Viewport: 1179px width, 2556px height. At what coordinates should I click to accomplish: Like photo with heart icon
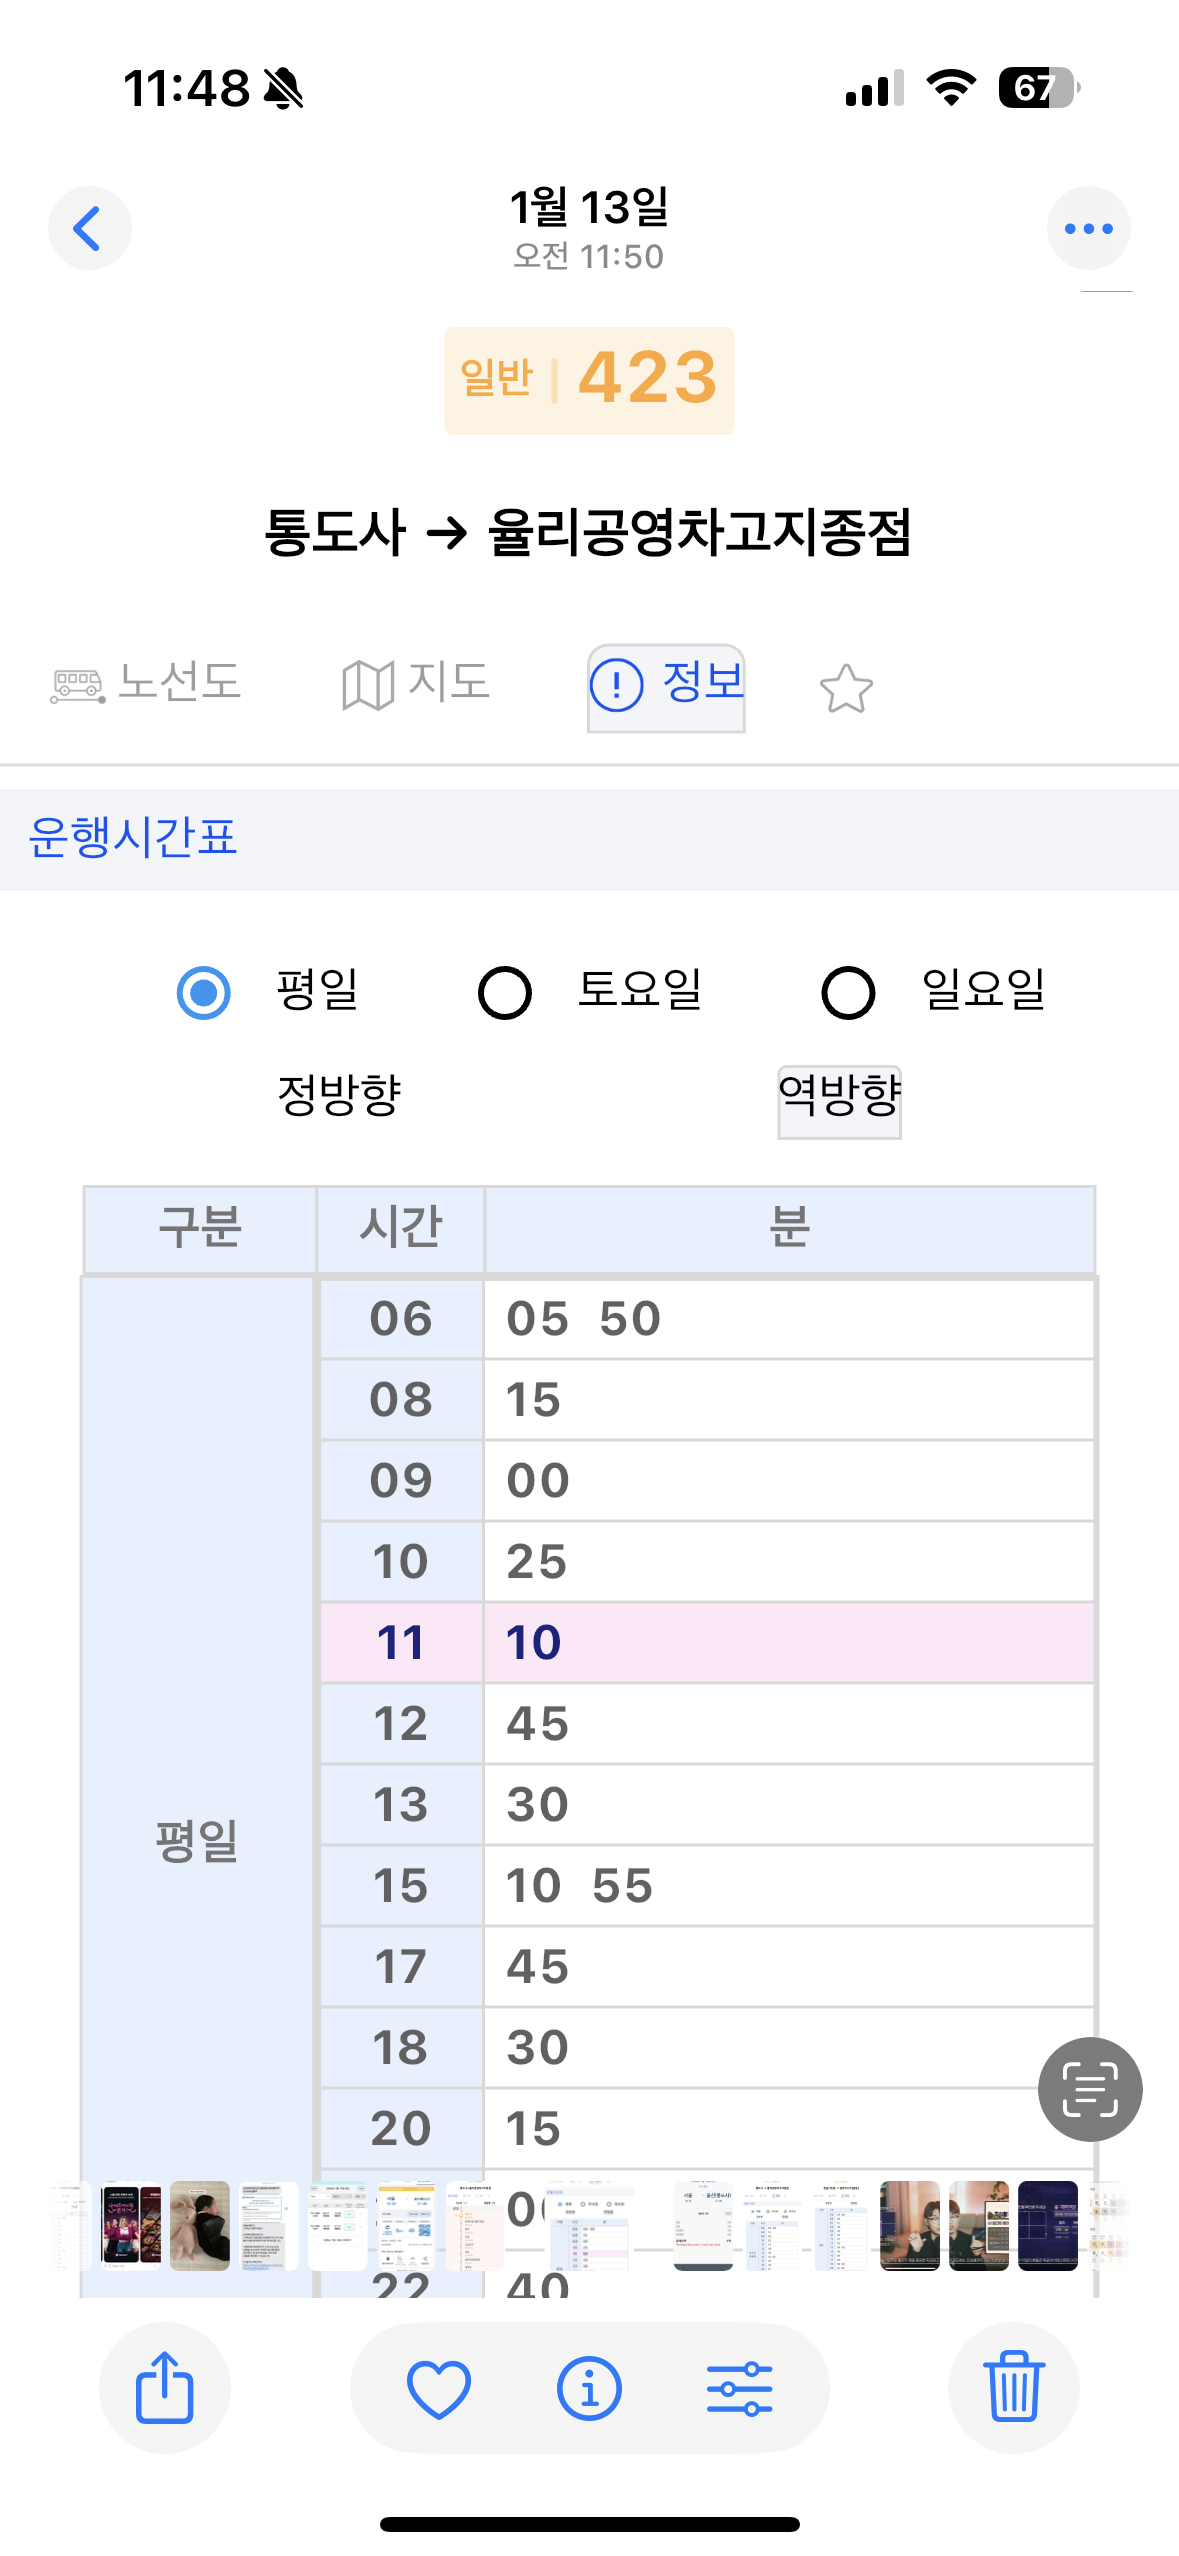click(439, 2387)
